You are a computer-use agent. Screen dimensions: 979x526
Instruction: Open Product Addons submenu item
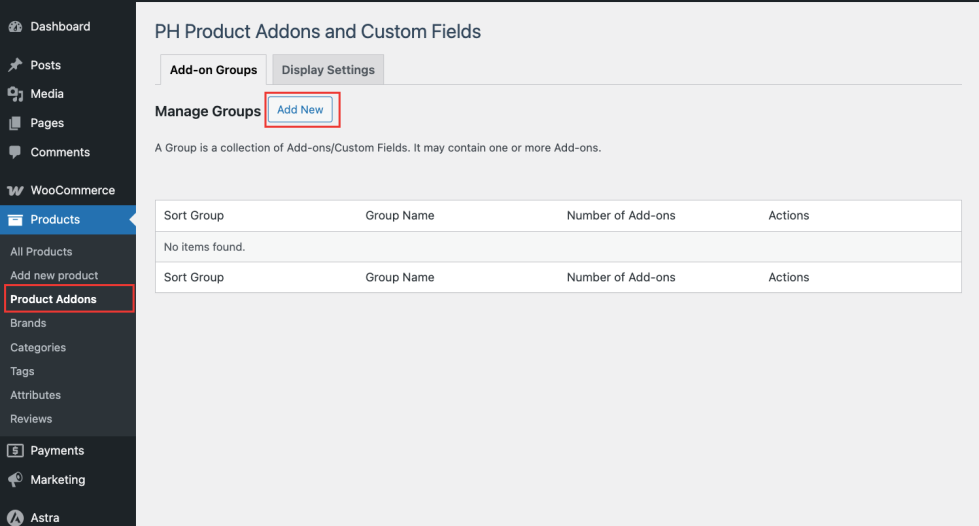pyautogui.click(x=53, y=299)
